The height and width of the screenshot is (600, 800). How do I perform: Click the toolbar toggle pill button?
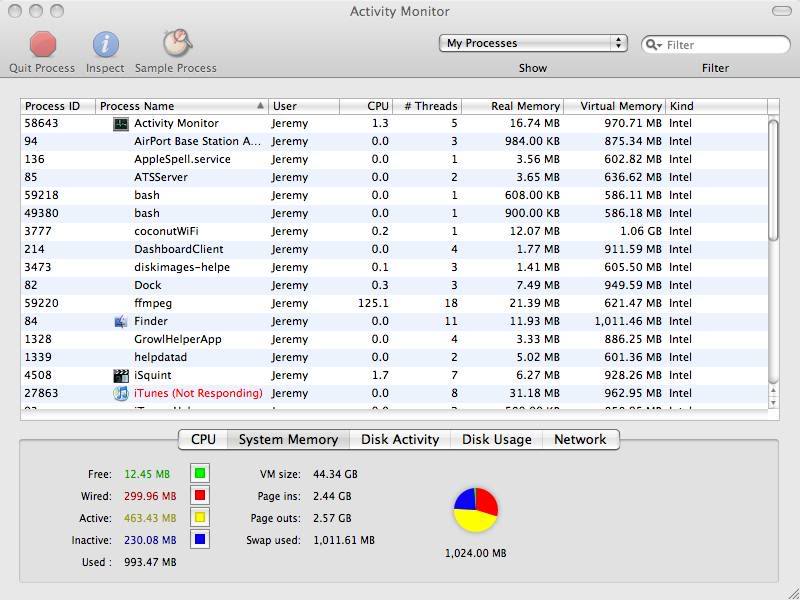(782, 11)
